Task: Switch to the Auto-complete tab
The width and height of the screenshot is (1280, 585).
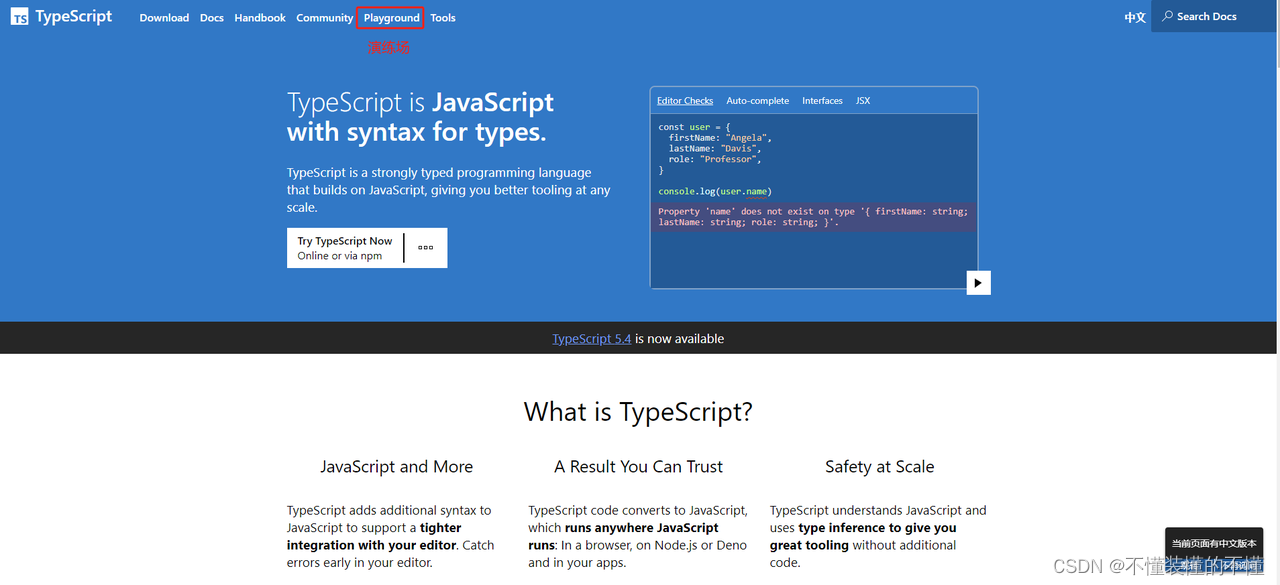Action: pos(757,101)
